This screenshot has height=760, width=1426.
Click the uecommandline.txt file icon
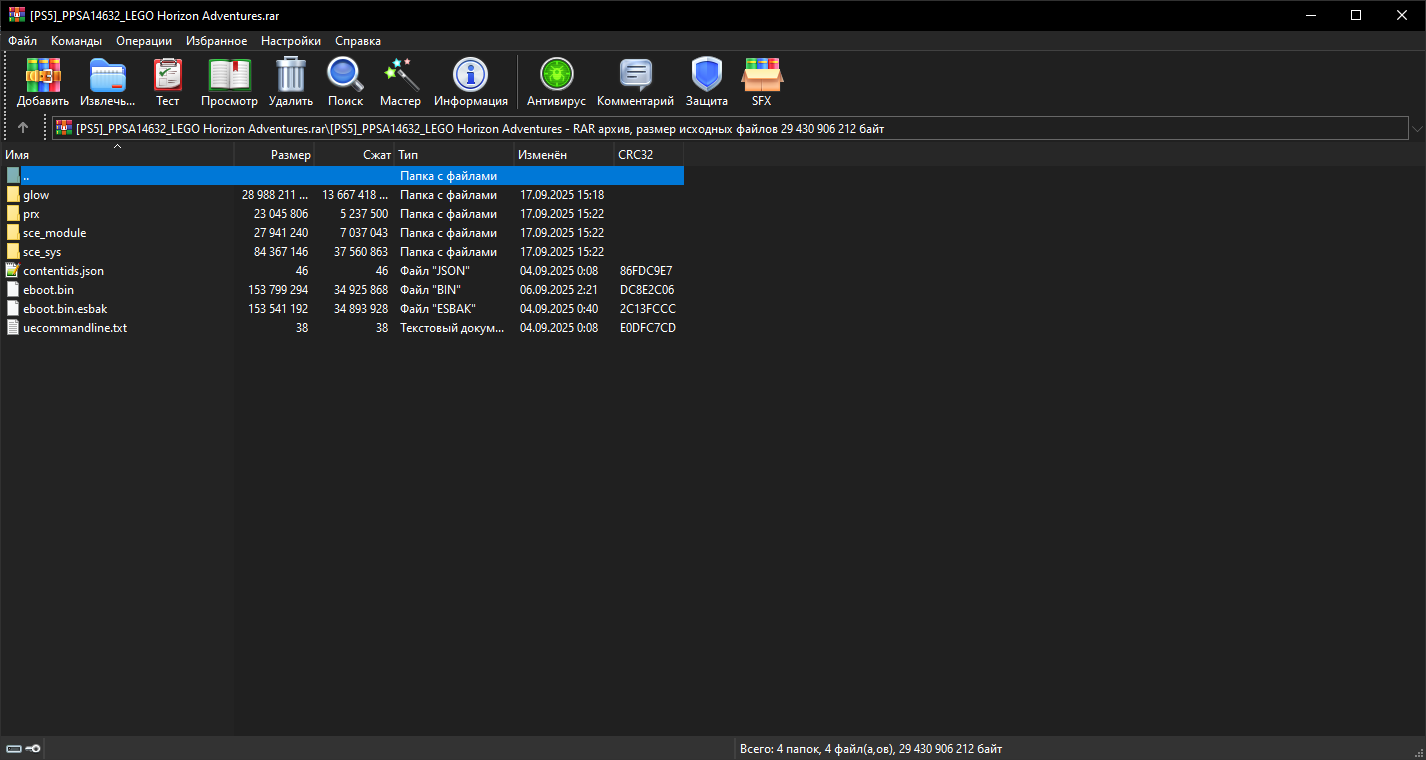pos(13,328)
